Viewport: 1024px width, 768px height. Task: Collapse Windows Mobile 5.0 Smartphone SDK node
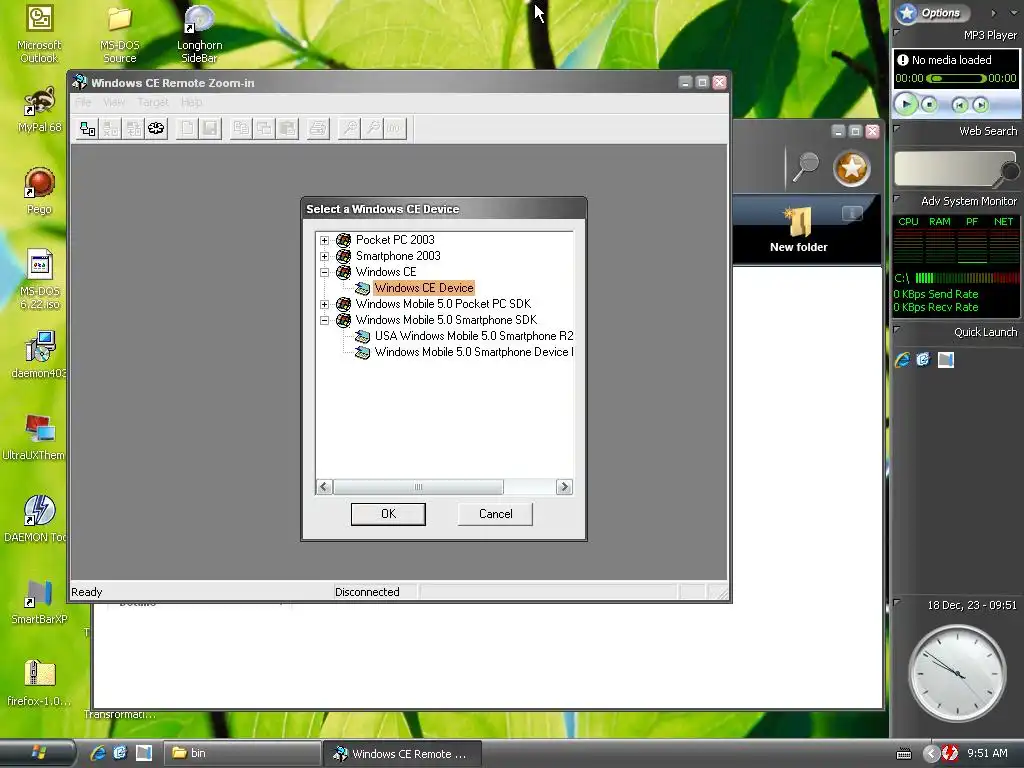pos(325,320)
